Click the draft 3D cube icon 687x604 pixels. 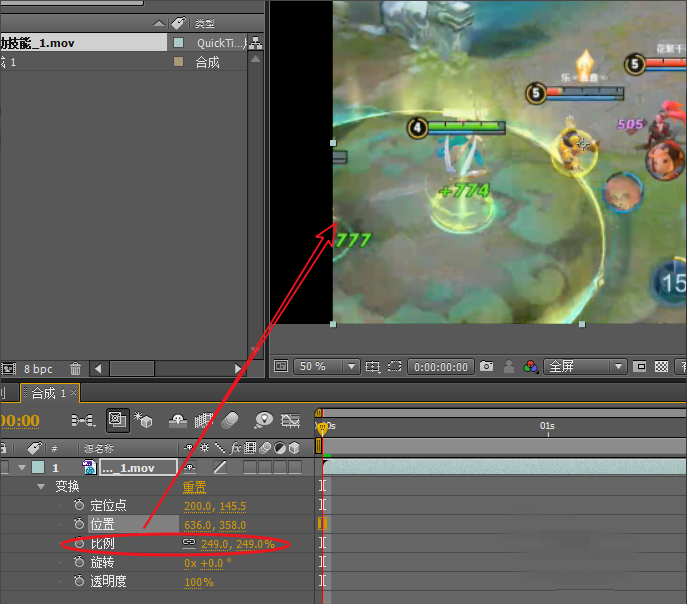pos(146,420)
